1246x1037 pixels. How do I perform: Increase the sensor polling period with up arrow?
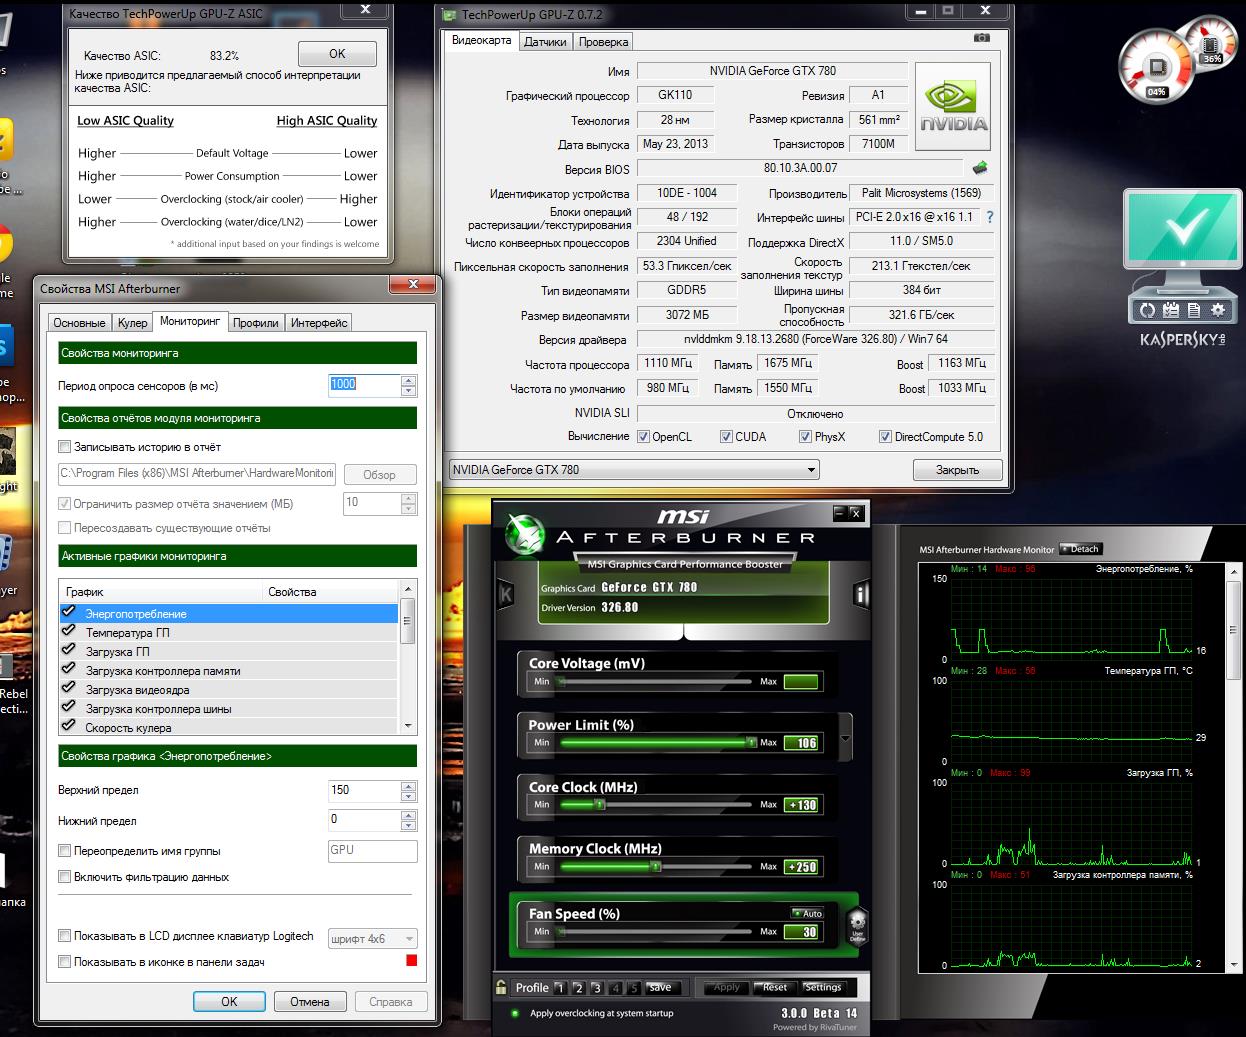pos(408,380)
